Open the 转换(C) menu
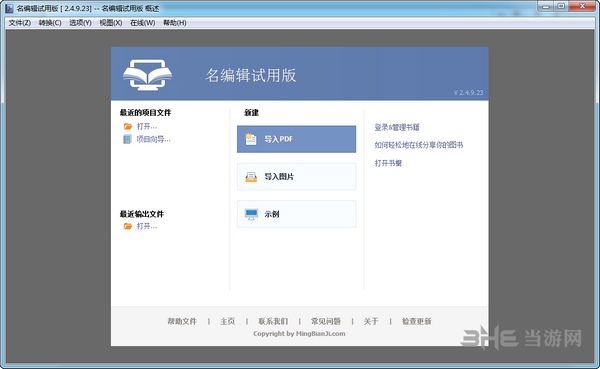The image size is (600, 369). coord(50,23)
